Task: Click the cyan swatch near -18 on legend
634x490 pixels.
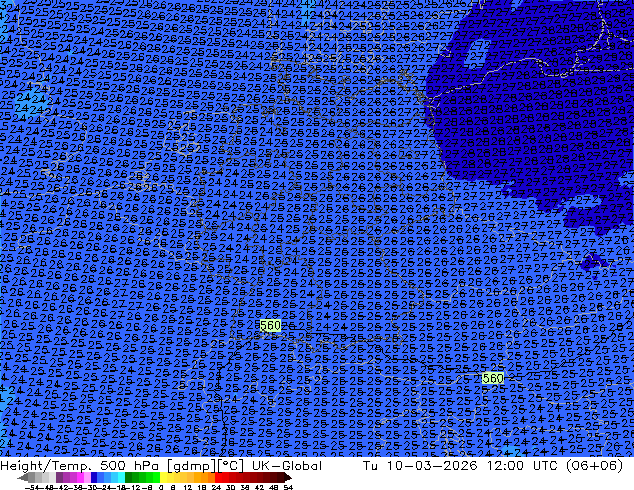Action: [x=121, y=478]
